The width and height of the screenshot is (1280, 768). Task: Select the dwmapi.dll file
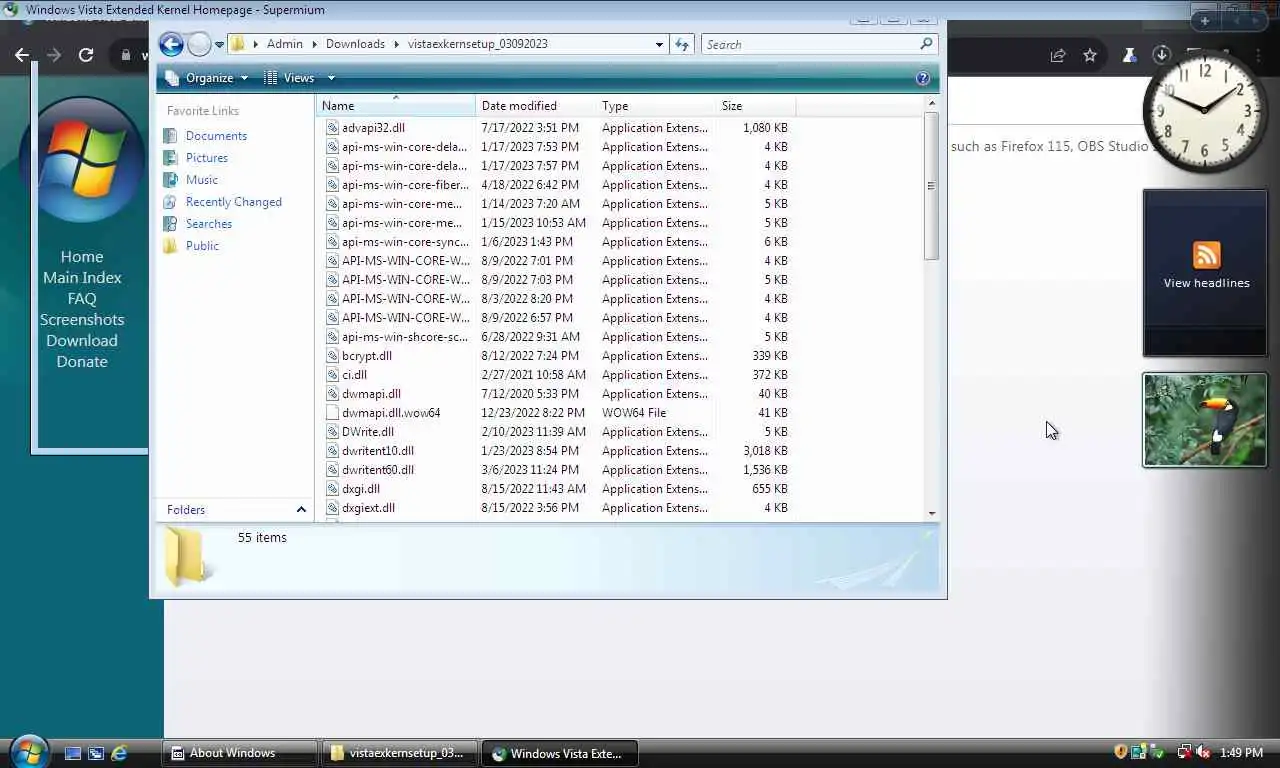click(371, 394)
